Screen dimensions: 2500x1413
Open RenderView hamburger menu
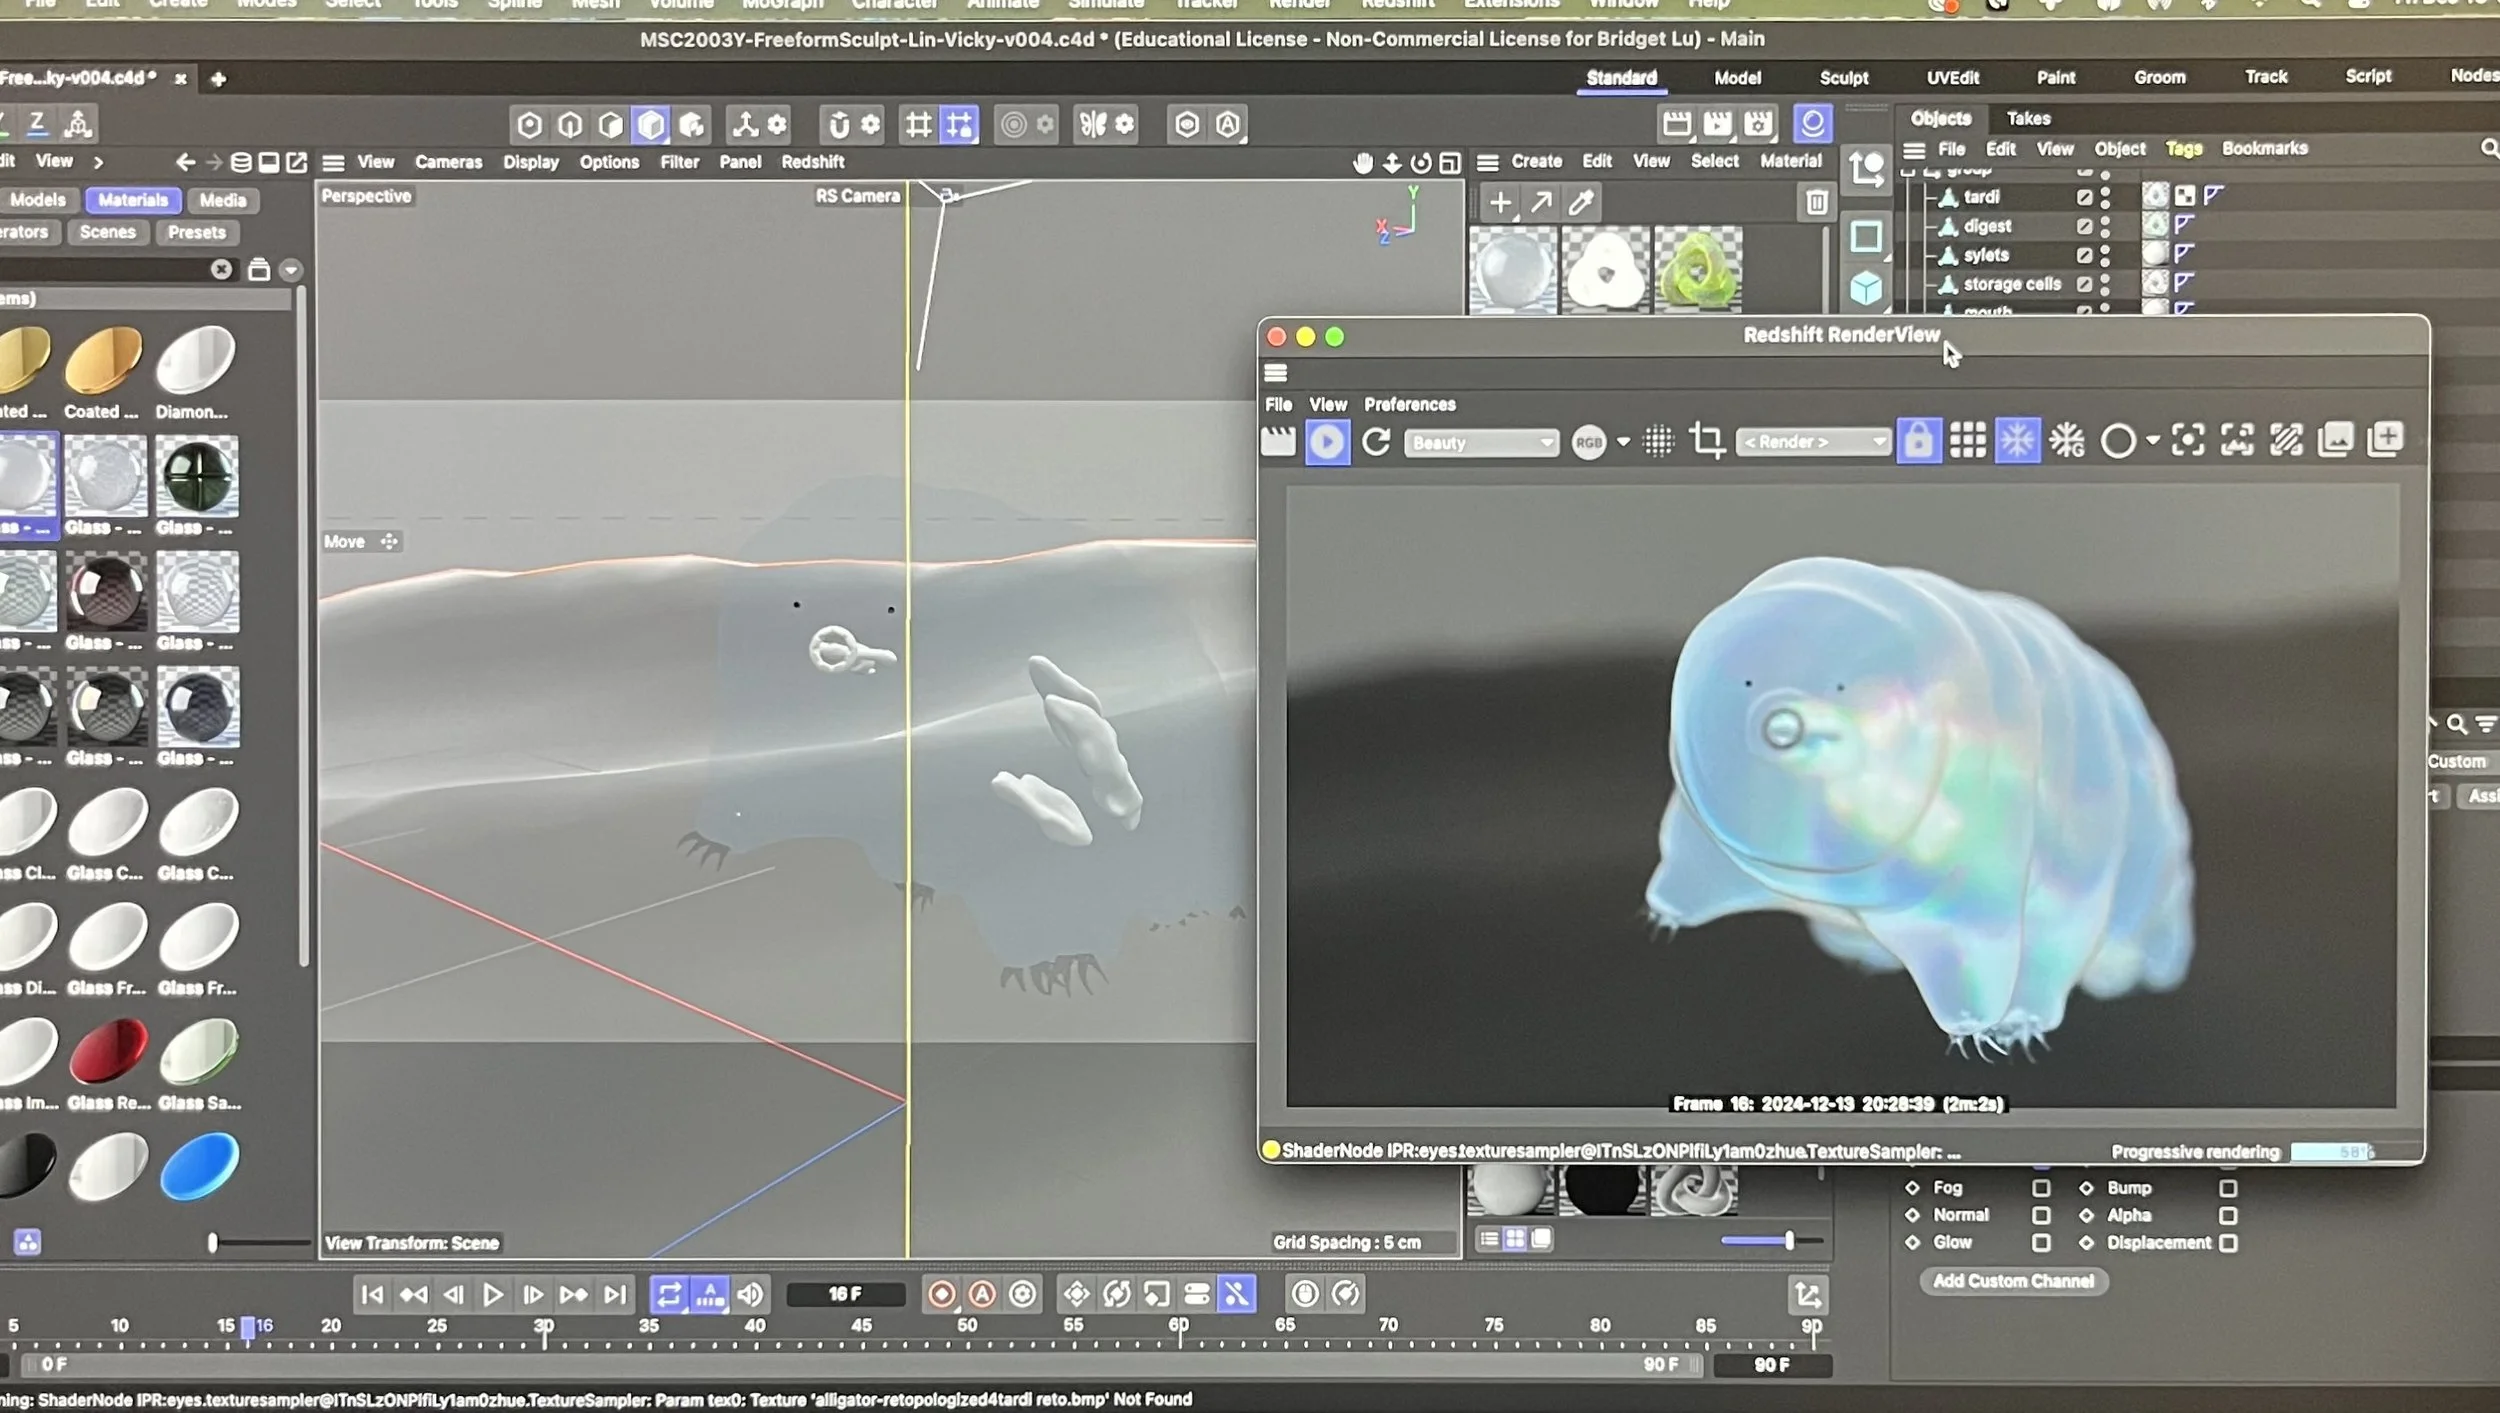click(x=1276, y=373)
